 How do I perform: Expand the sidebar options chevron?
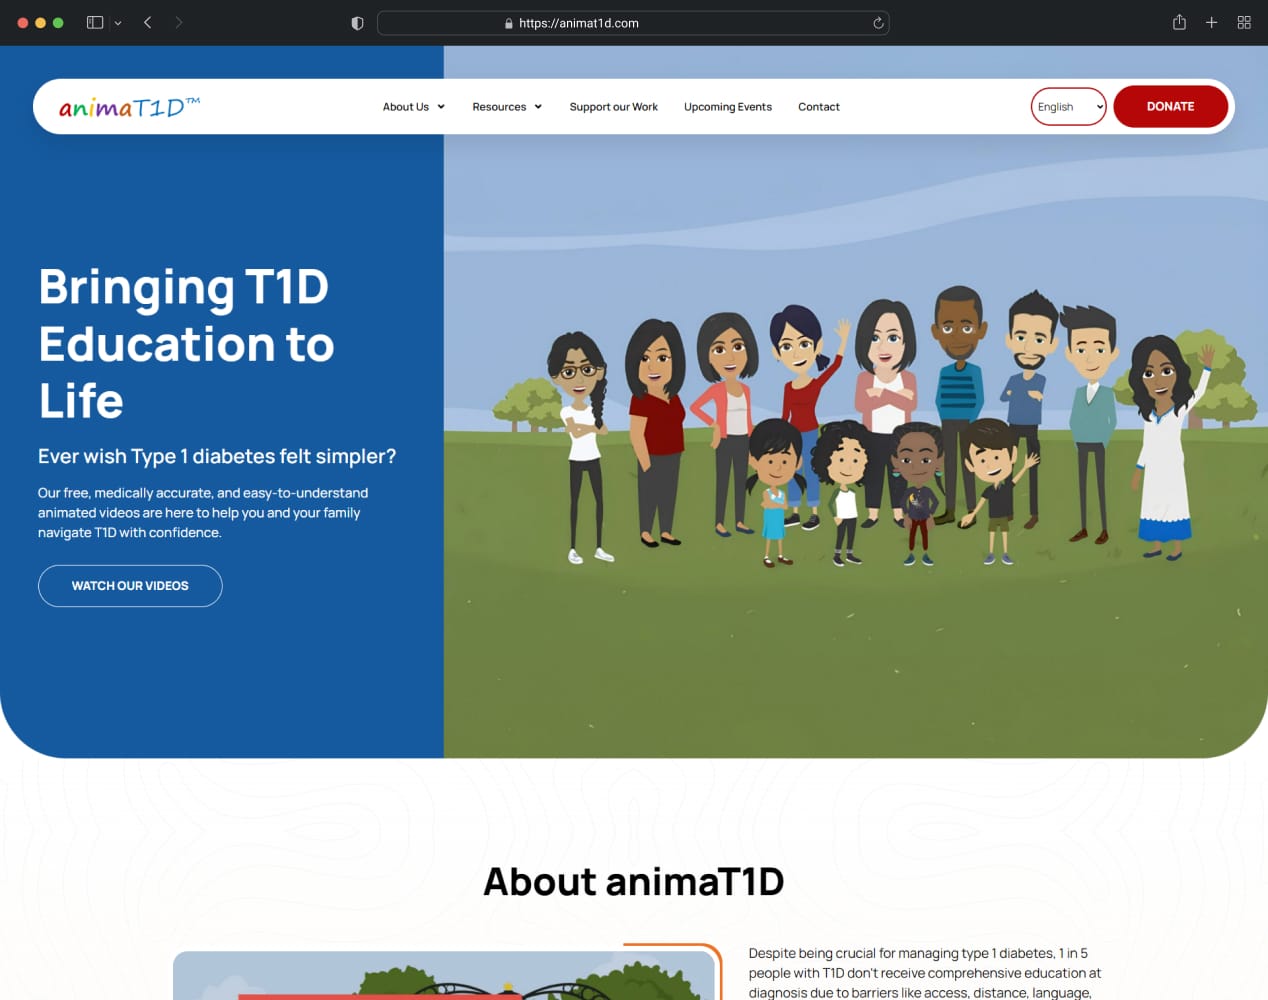click(118, 23)
